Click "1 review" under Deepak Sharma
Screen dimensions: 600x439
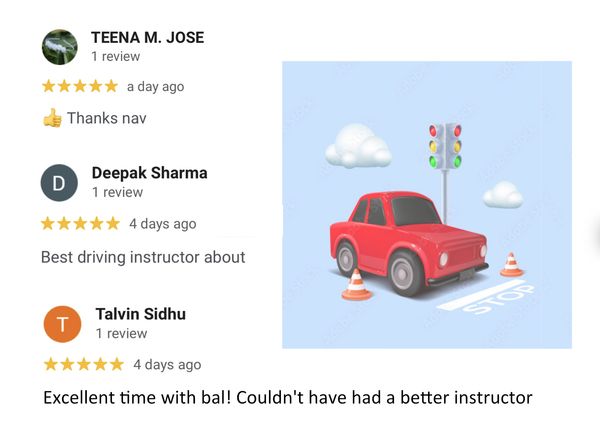117,192
